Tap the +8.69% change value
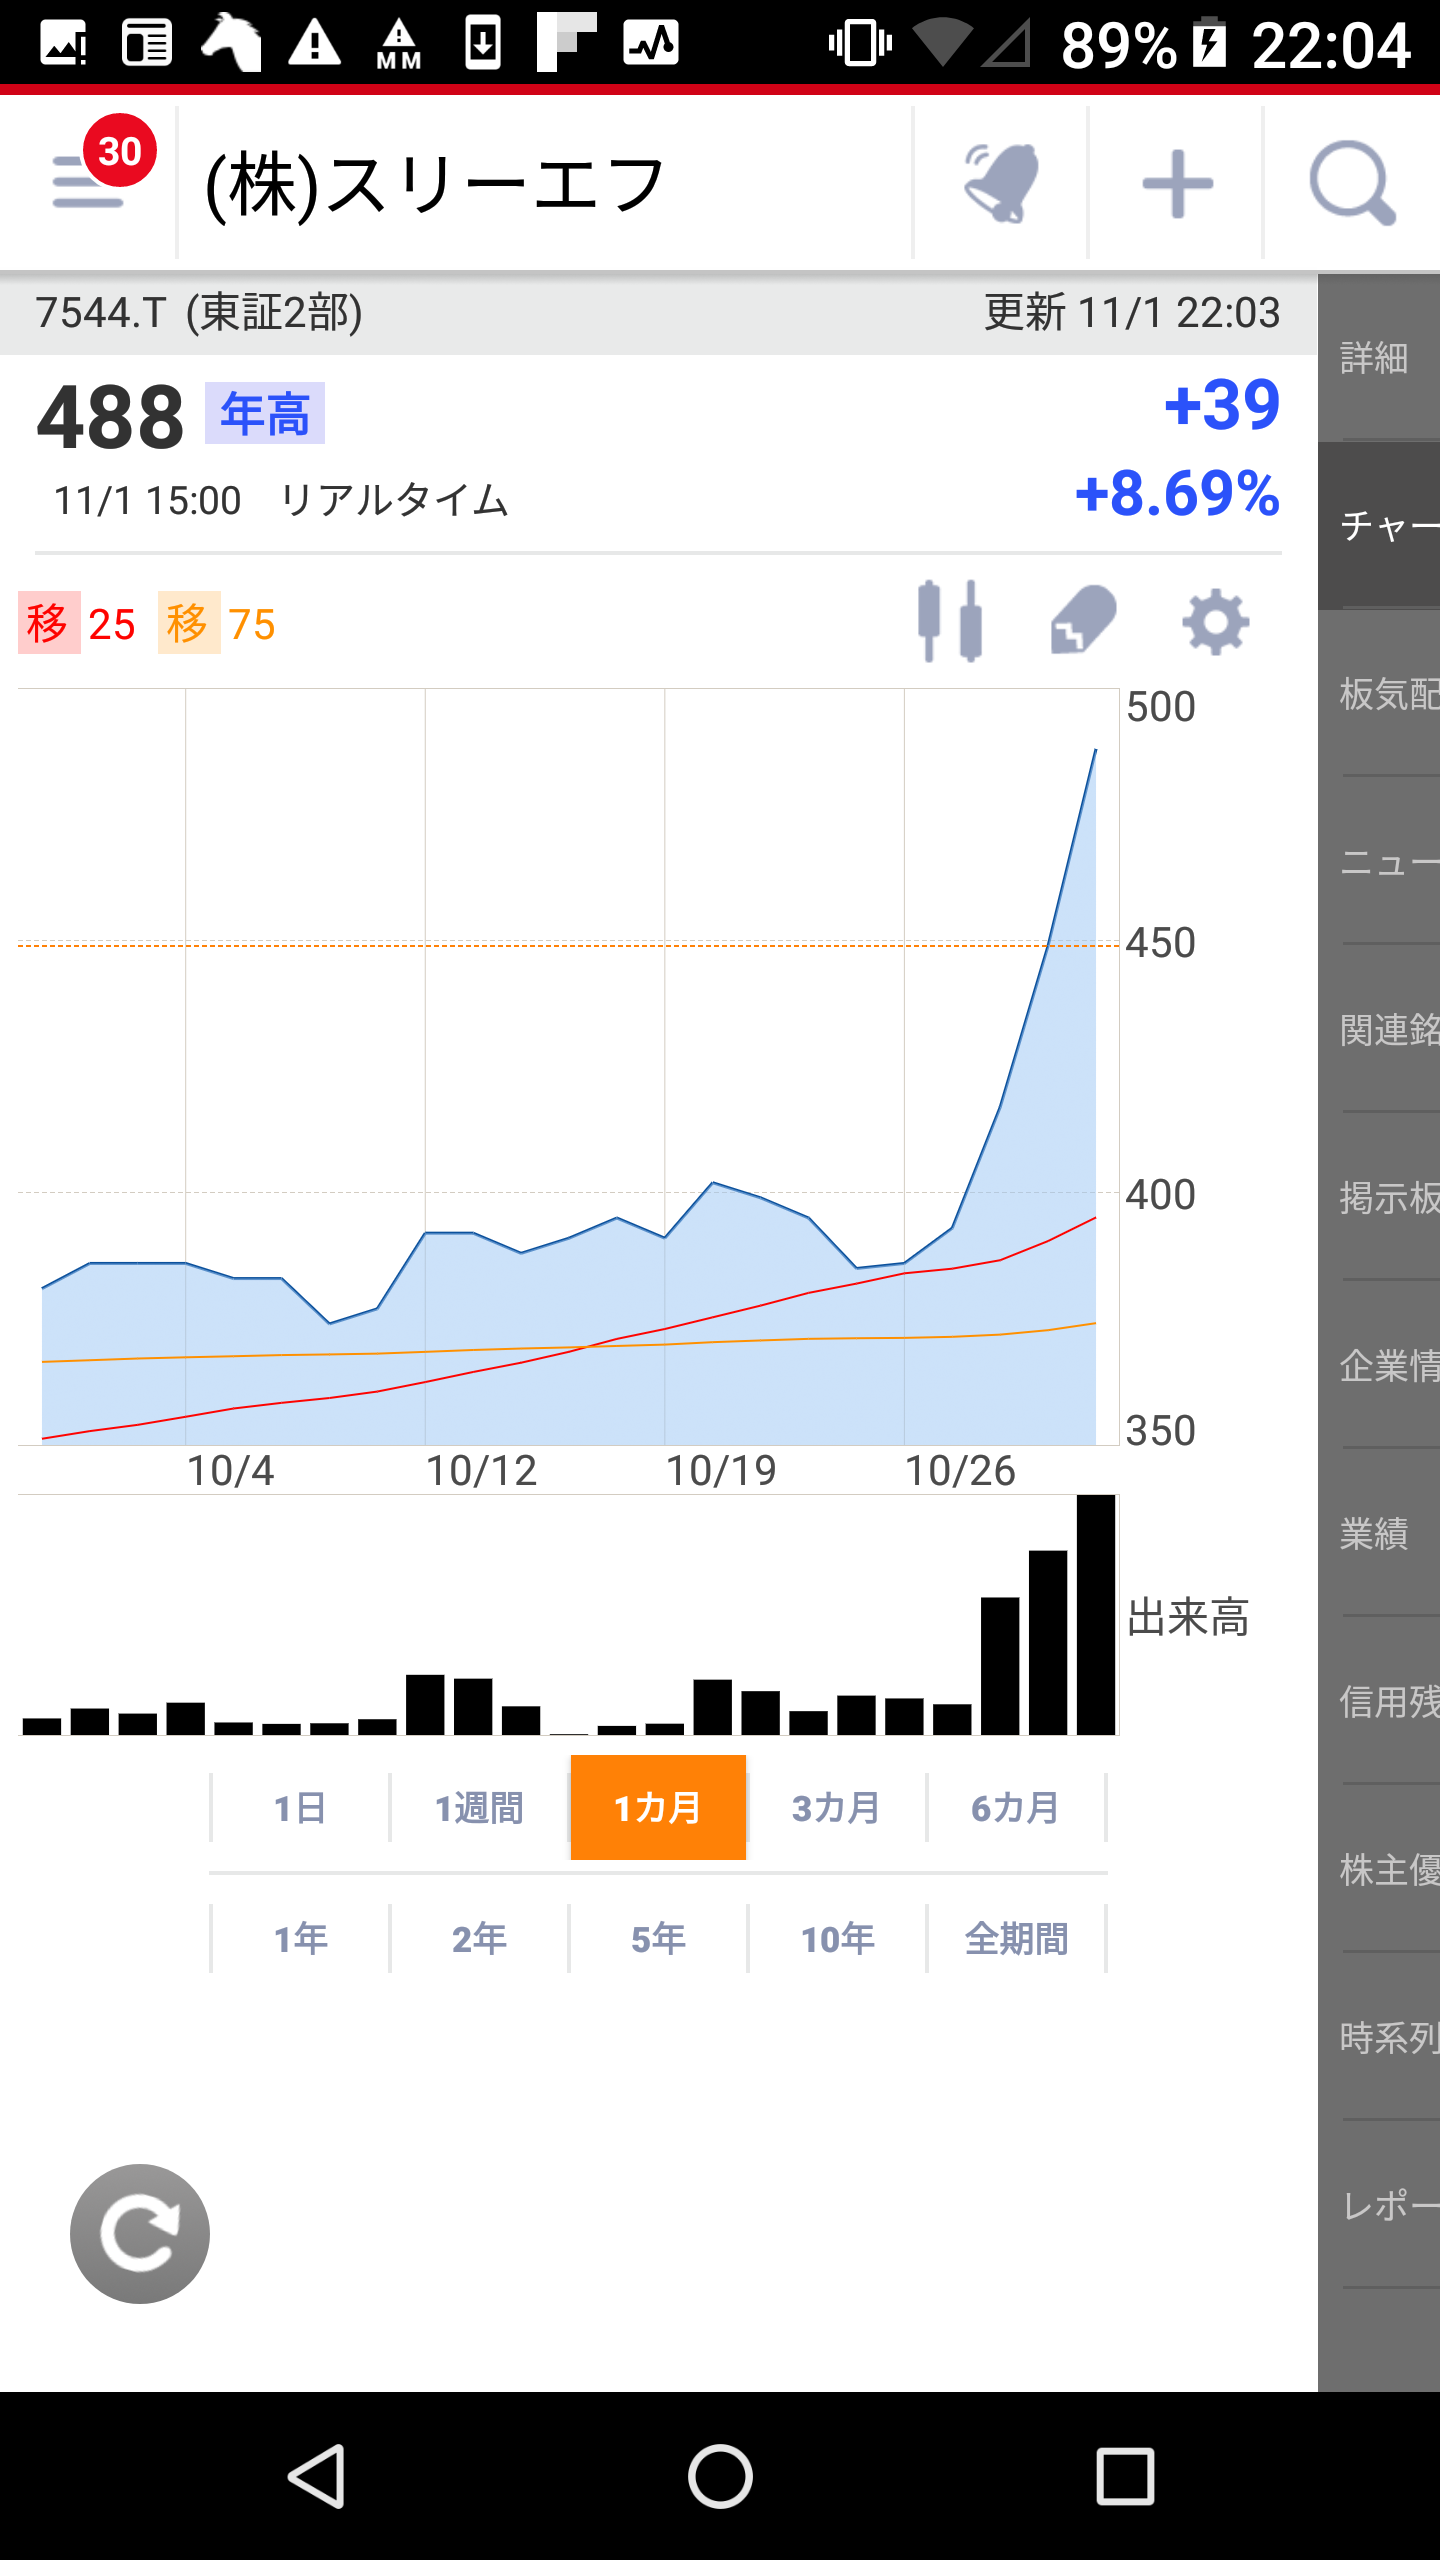Viewport: 1440px width, 2560px height. coord(1177,493)
